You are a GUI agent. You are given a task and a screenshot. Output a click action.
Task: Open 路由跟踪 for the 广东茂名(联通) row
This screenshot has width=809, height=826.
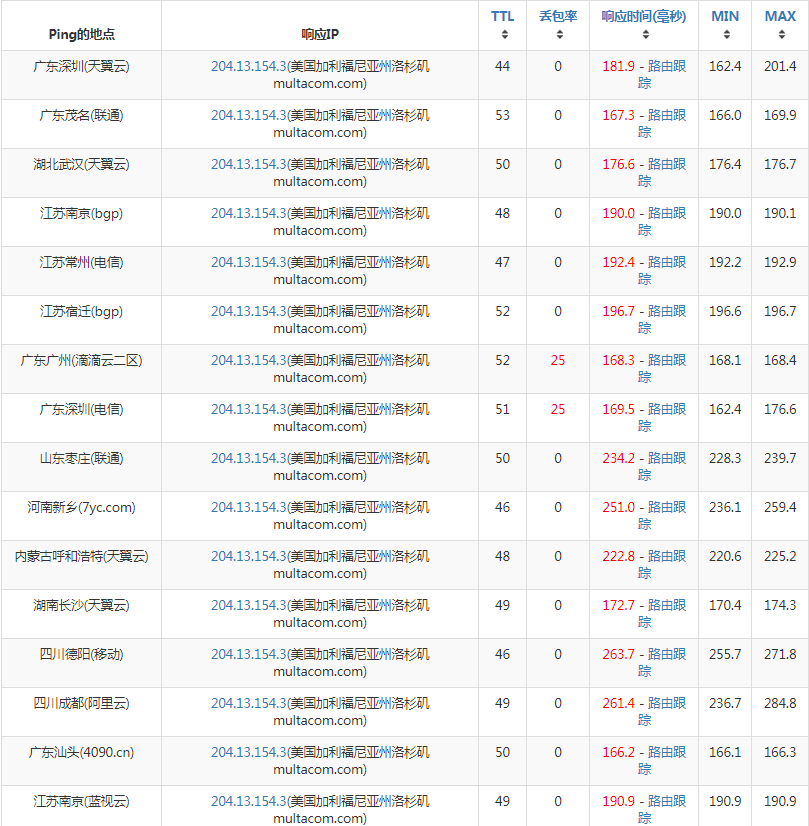point(666,115)
